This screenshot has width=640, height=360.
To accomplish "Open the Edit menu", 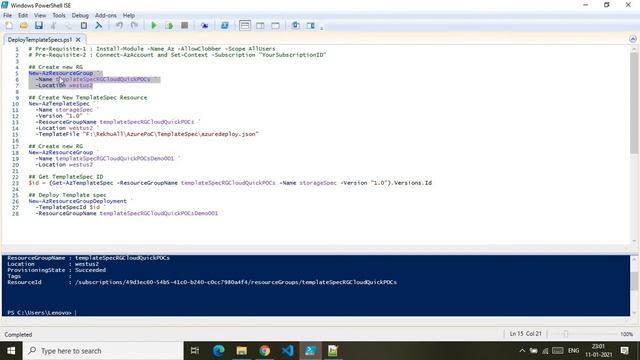I will [23, 15].
